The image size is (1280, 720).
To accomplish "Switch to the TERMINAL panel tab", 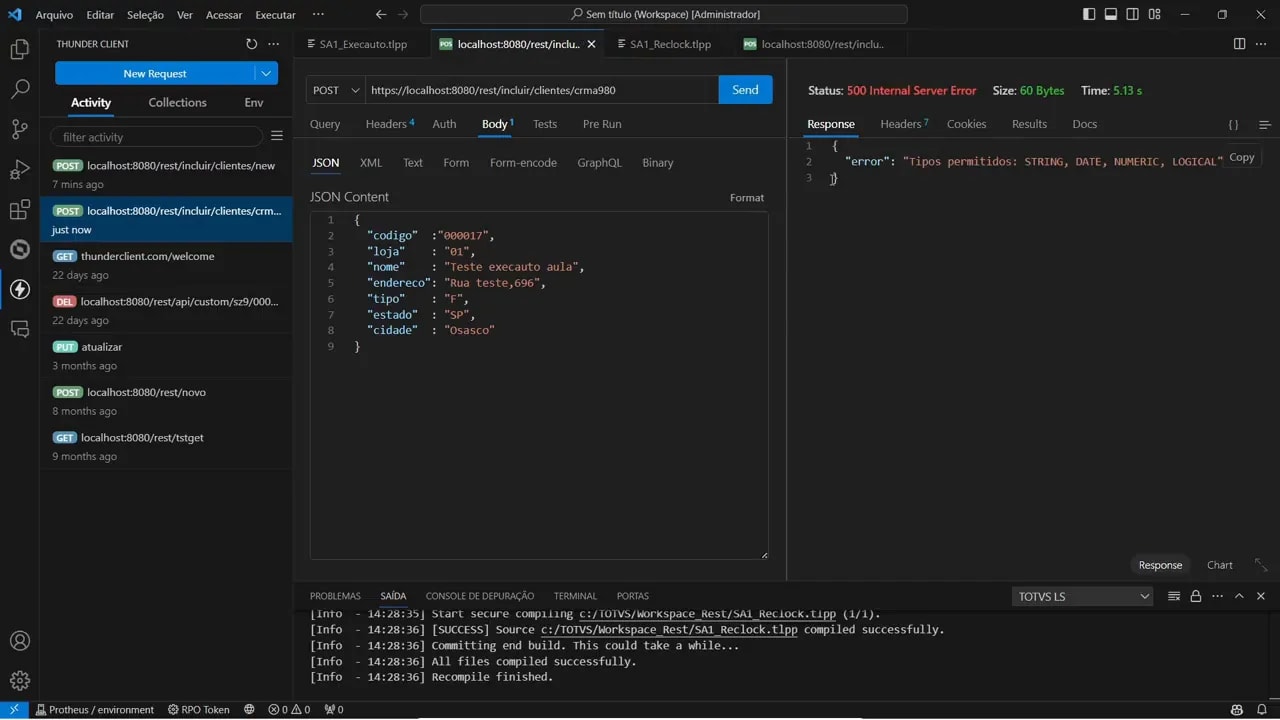I will [x=574, y=596].
